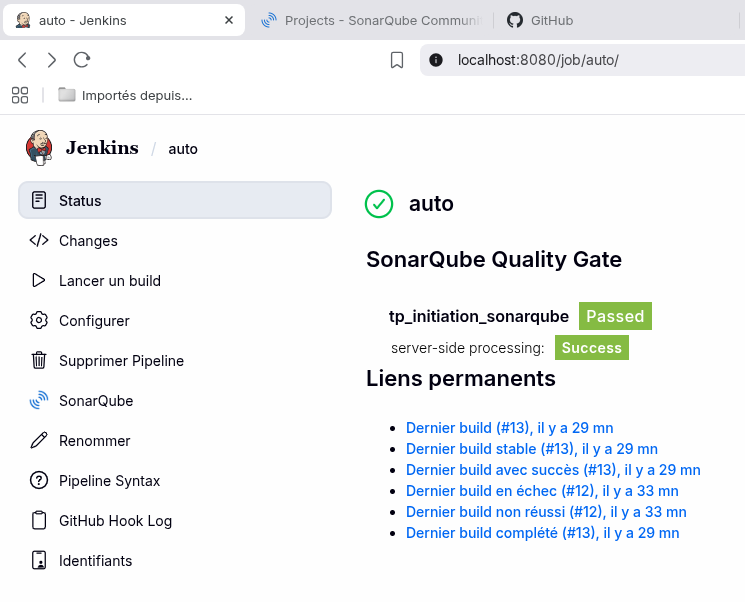Select Lancer un build in the sidebar
Image resolution: width=745 pixels, height=602 pixels.
(175, 280)
